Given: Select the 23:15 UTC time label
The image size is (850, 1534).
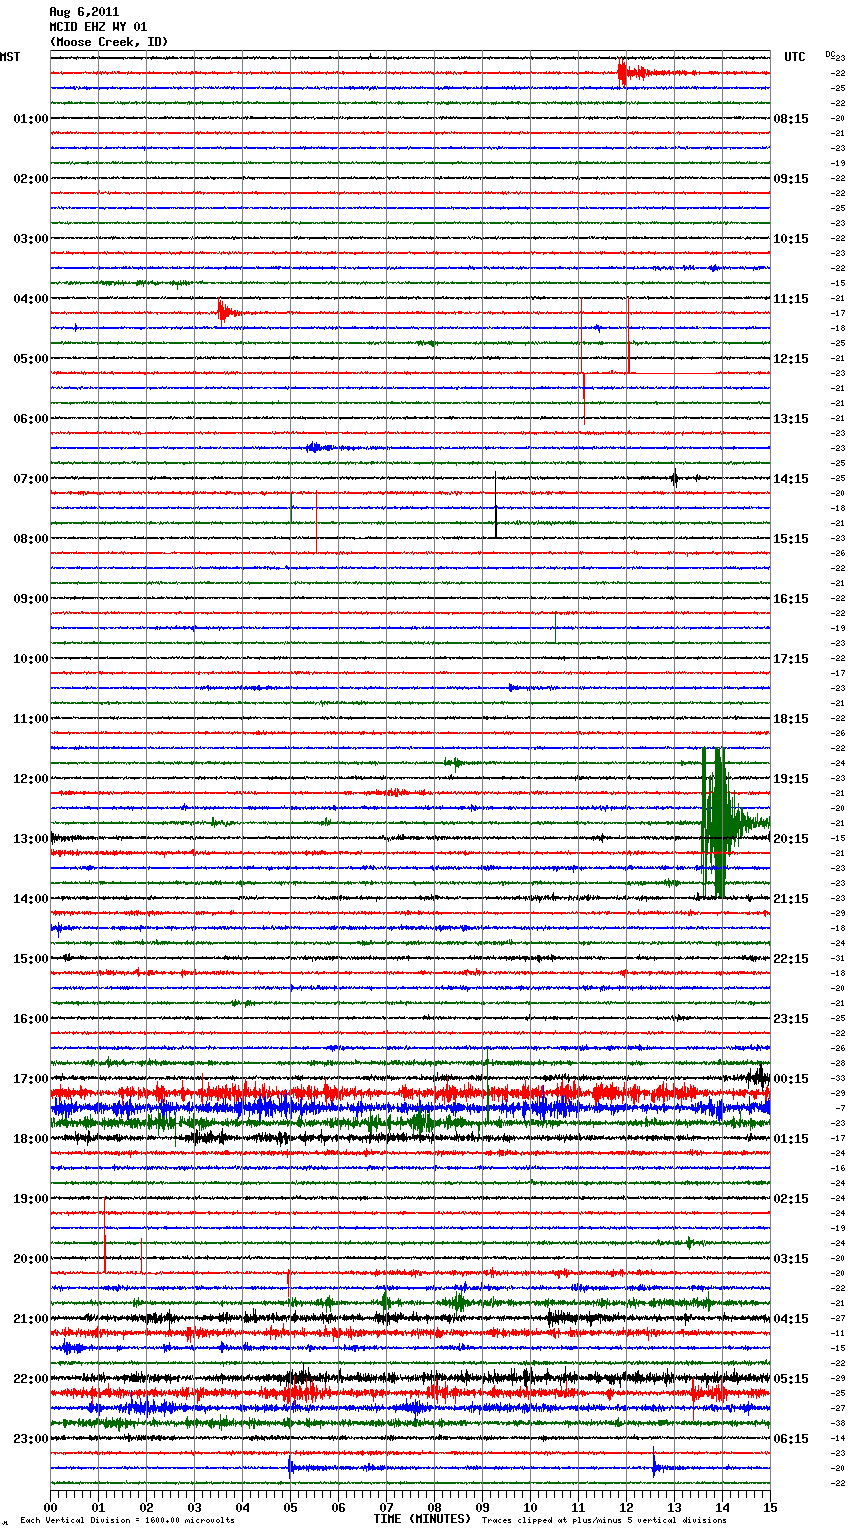Looking at the screenshot, I should (x=791, y=1019).
